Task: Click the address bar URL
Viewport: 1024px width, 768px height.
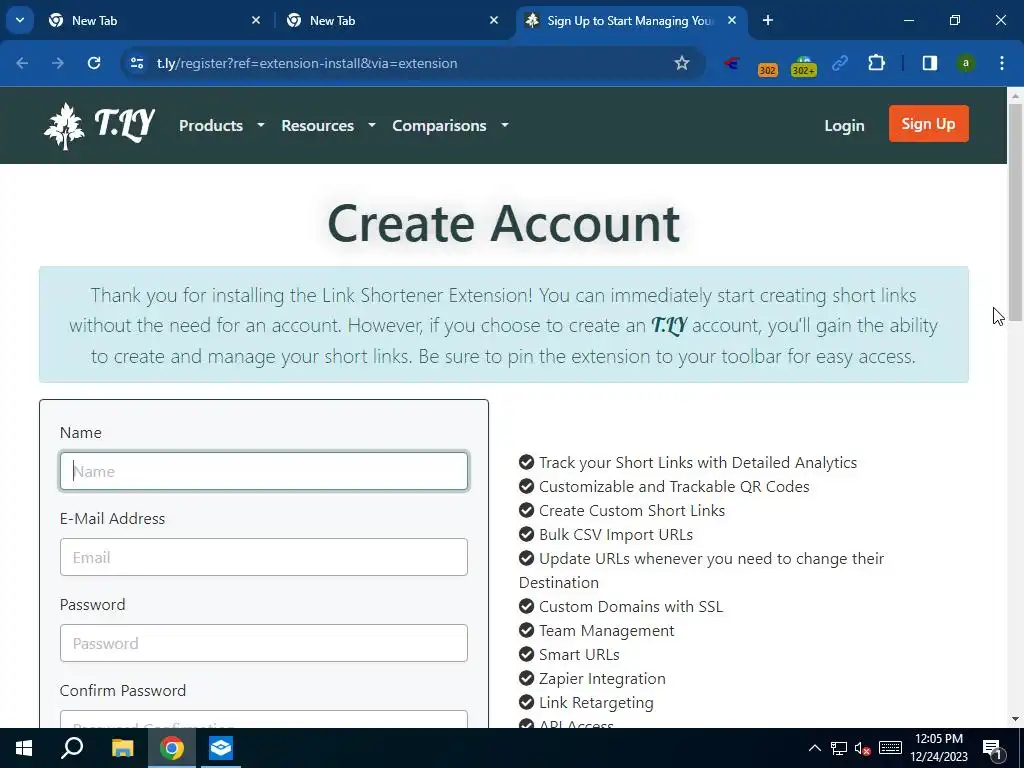Action: (x=307, y=63)
